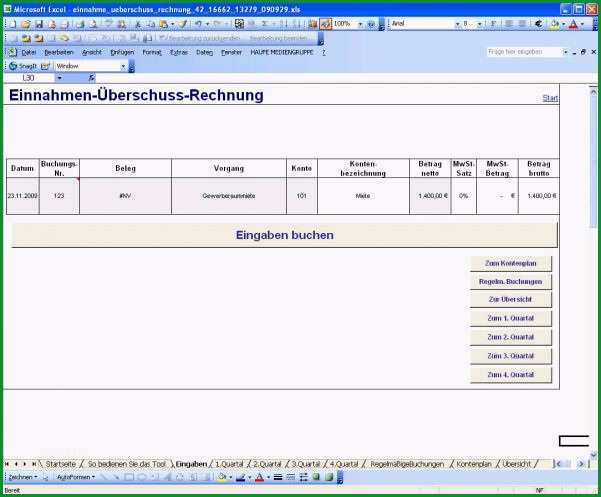This screenshot has height=497, width=601.
Task: Click fill color bucket in drawing toolbar
Action: pos(222,477)
